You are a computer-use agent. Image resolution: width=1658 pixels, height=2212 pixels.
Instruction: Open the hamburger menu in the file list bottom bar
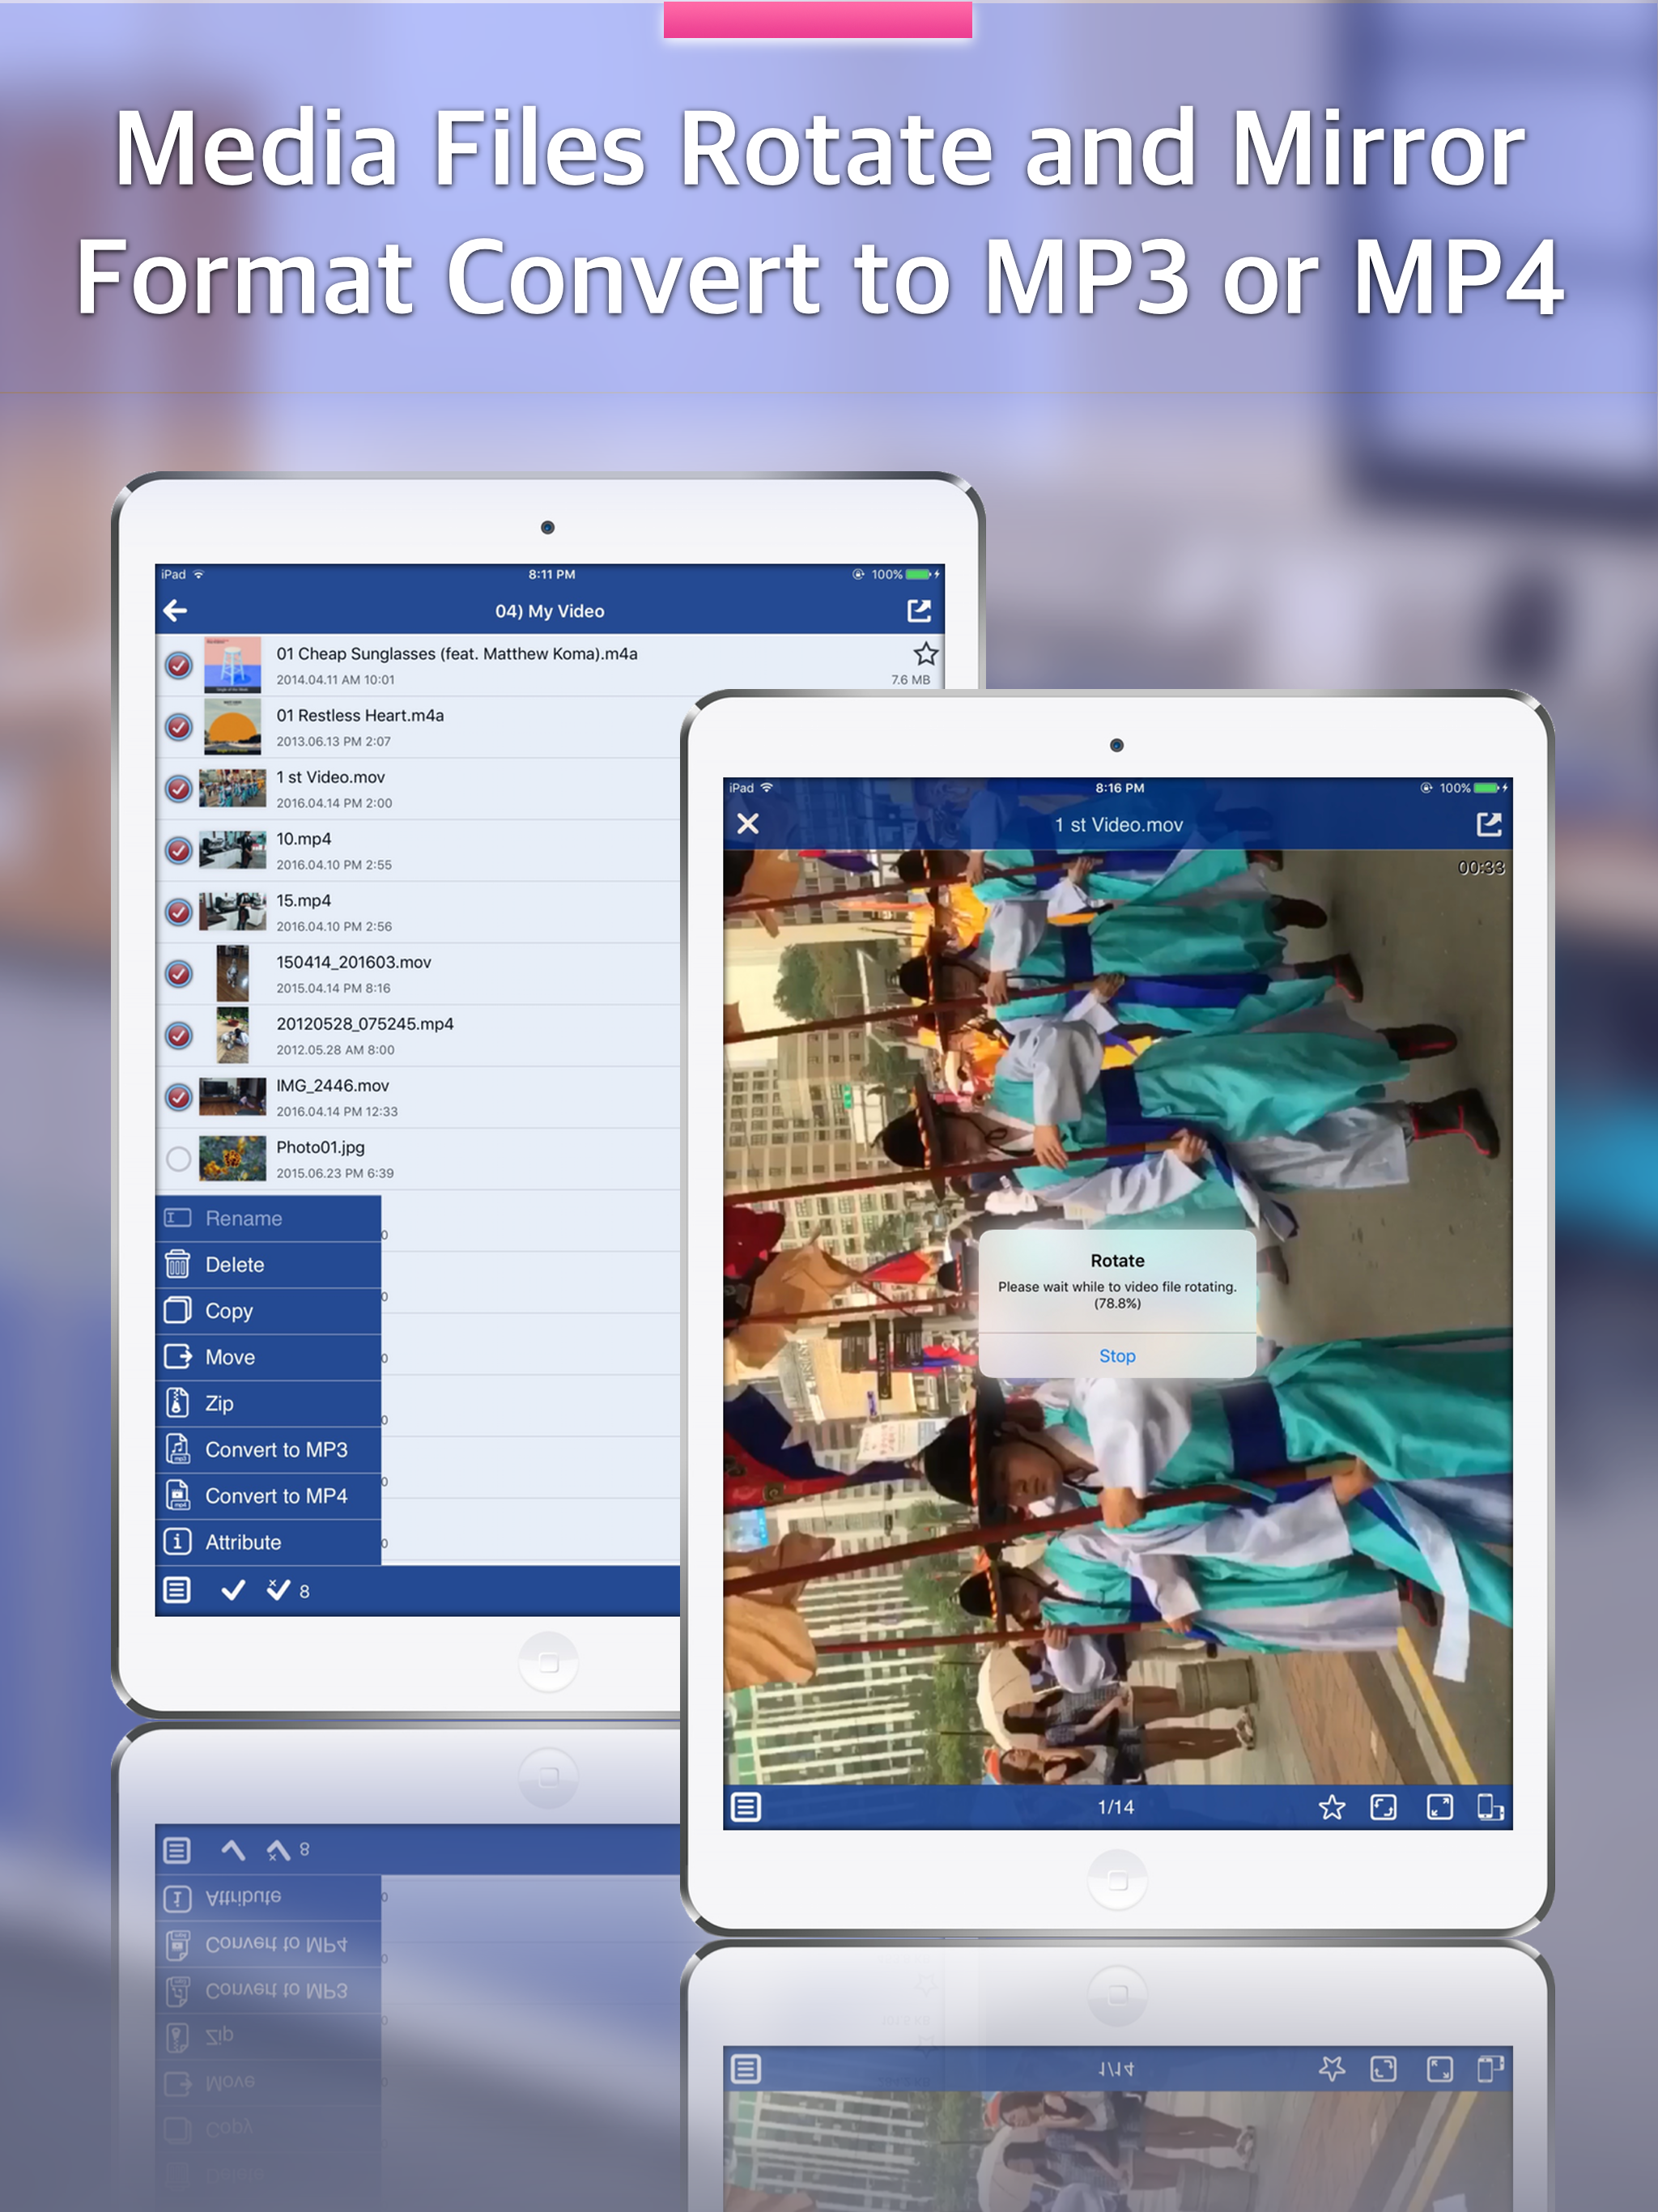(x=178, y=1590)
